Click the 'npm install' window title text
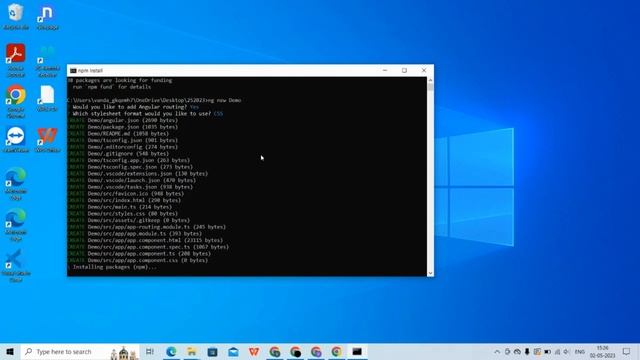The height and width of the screenshot is (360, 640). [90, 71]
